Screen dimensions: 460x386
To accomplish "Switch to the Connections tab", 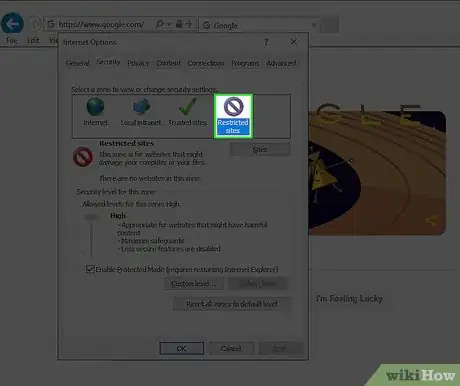I will click(x=206, y=63).
